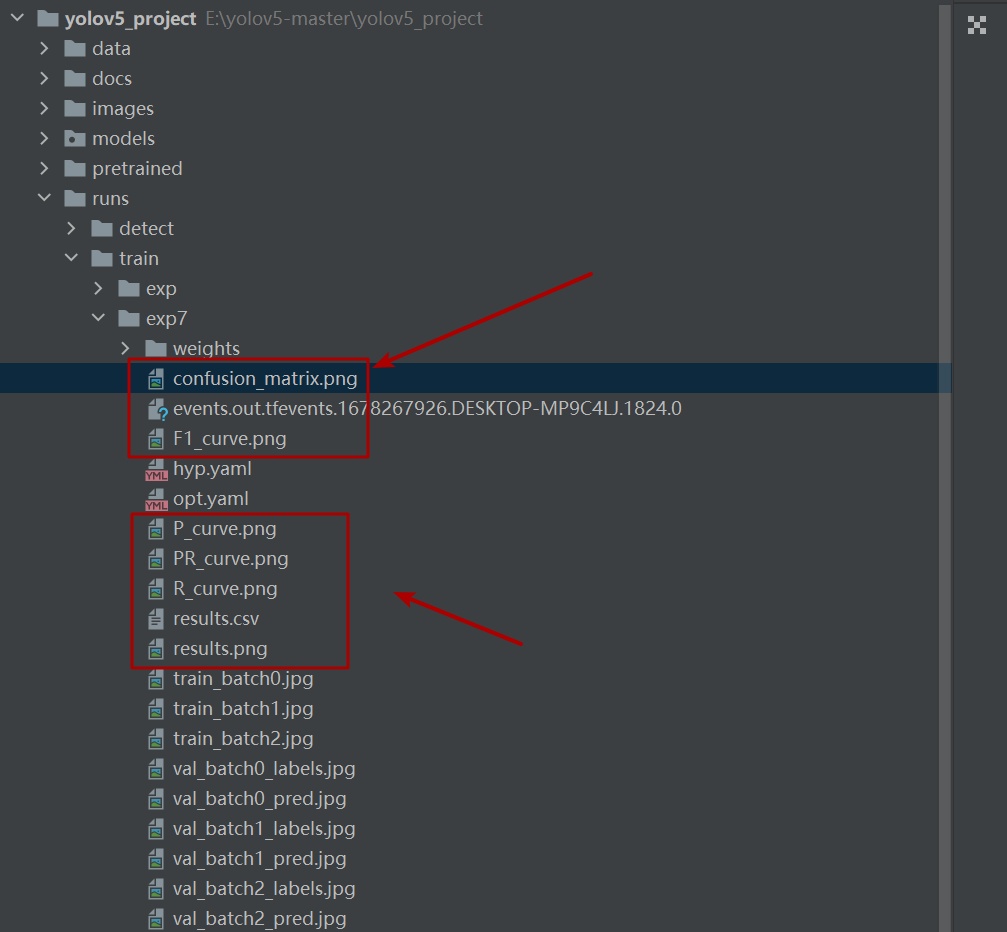Collapse the train folder
1007x932 pixels.
pos(71,258)
